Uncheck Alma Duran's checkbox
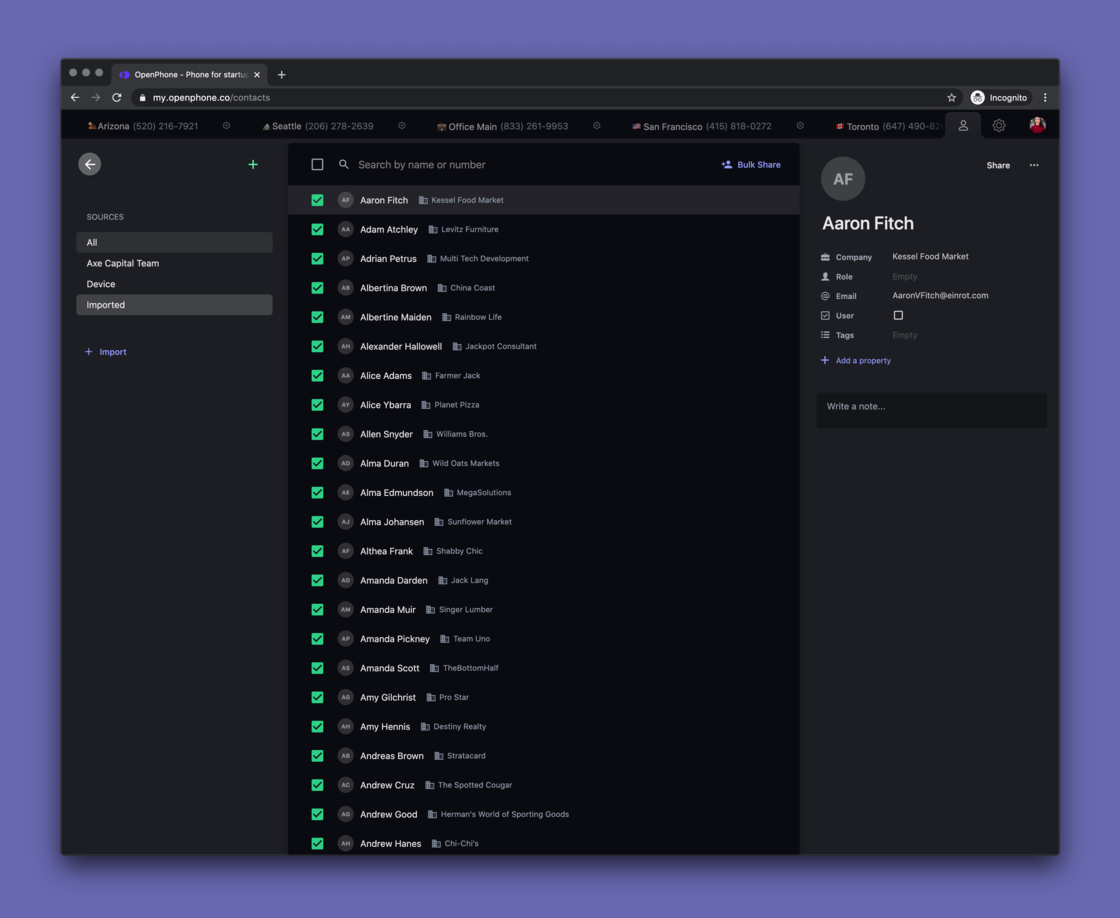1120x918 pixels. pyautogui.click(x=317, y=464)
